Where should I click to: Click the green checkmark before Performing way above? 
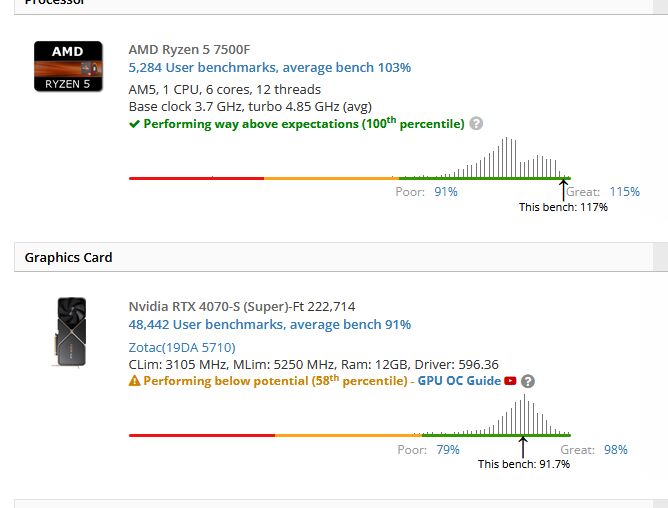tap(134, 124)
